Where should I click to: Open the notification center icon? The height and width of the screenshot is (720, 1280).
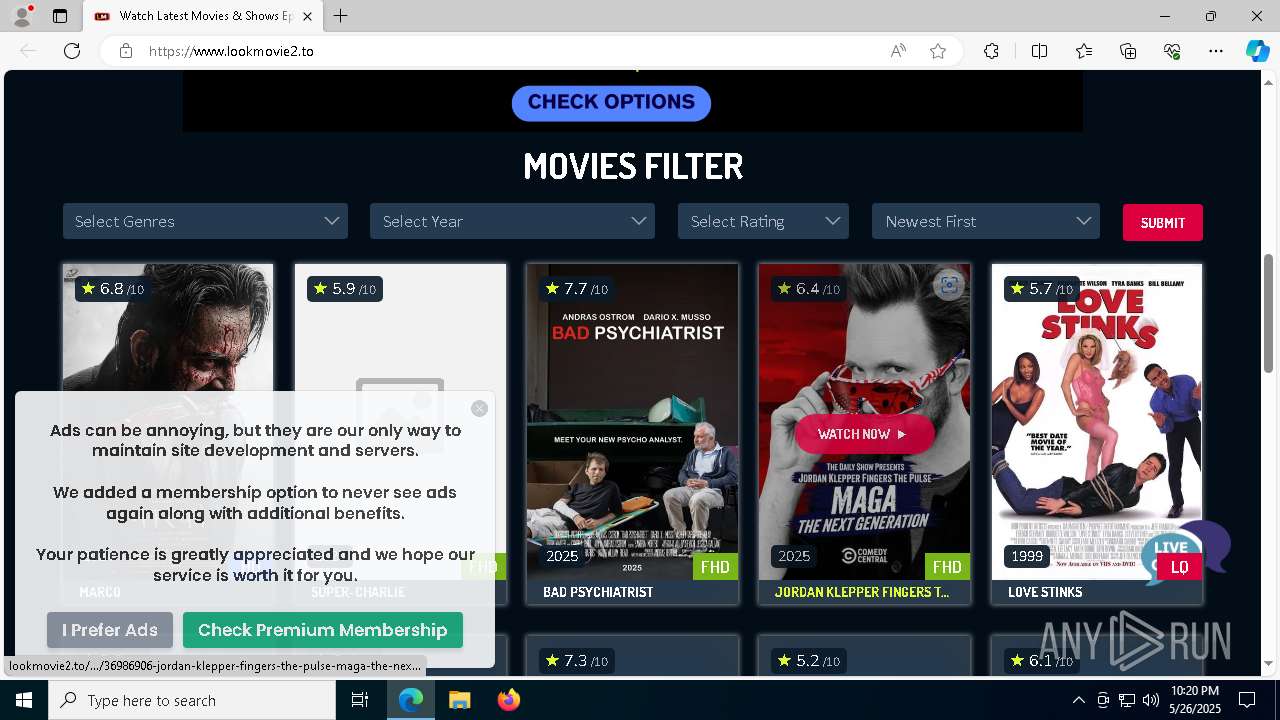click(x=1247, y=700)
